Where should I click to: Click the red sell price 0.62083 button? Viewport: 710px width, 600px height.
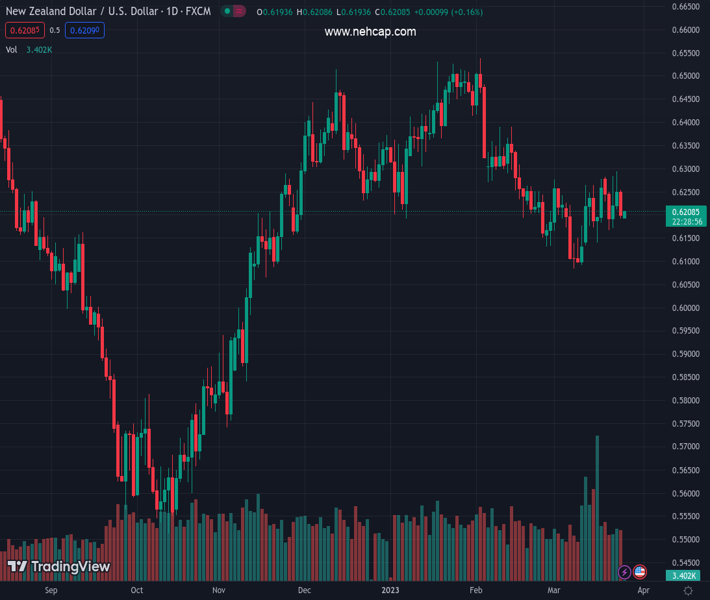pyautogui.click(x=25, y=30)
